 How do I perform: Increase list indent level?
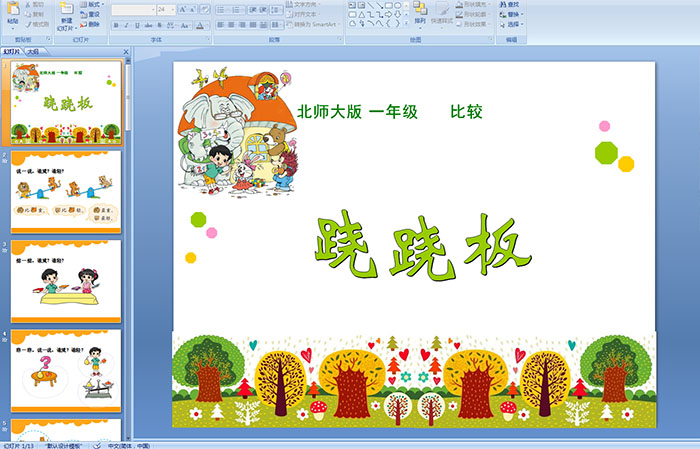(x=263, y=9)
